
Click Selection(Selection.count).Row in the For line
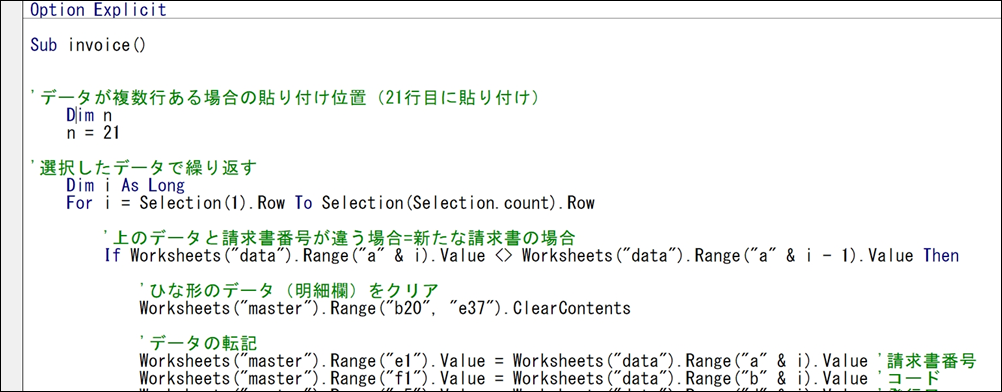458,203
